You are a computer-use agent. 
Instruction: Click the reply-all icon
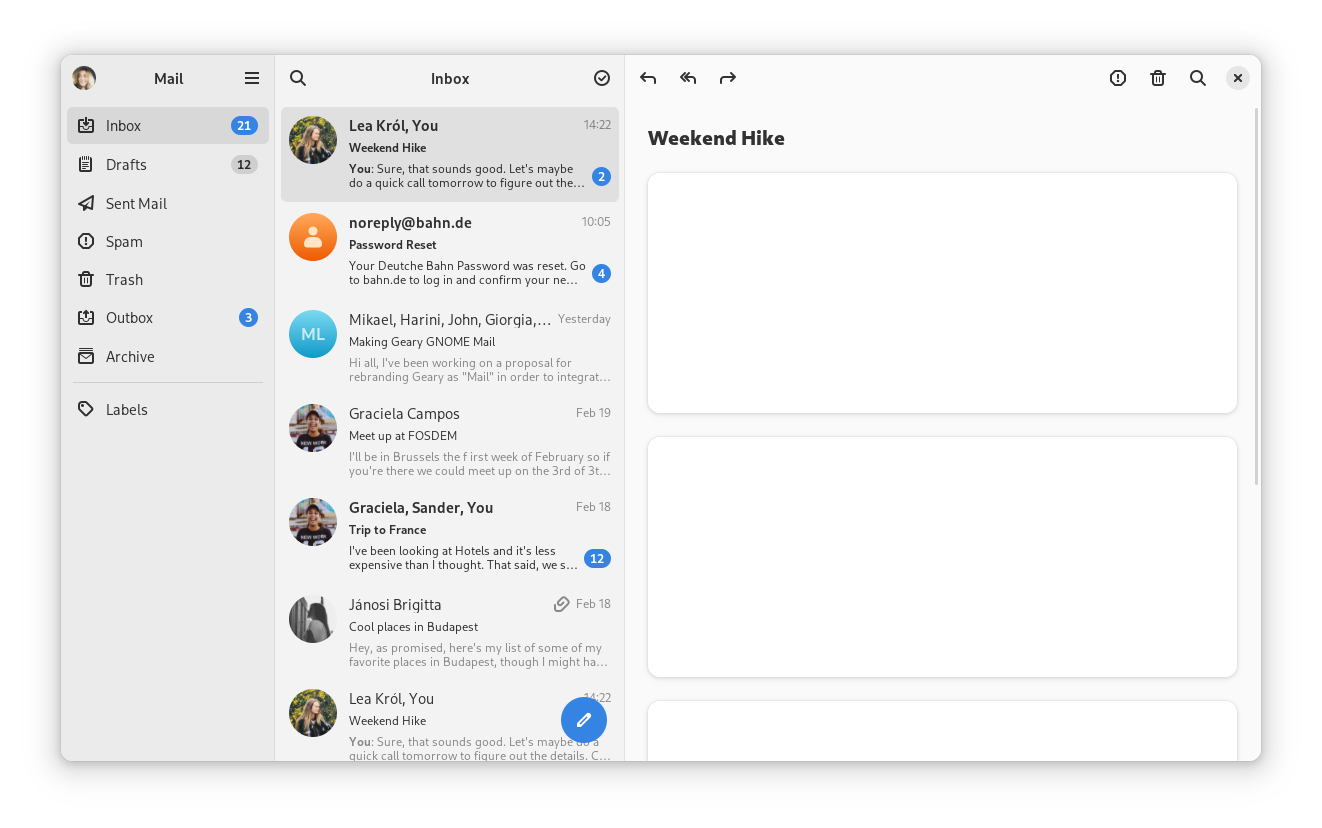688,78
